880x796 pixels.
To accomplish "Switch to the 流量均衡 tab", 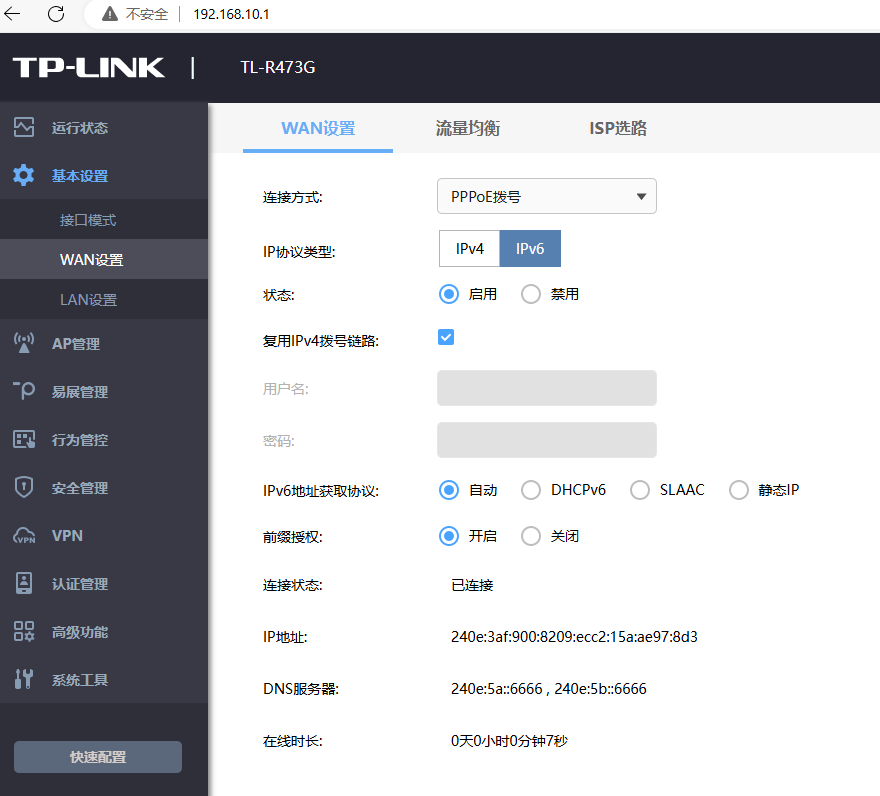I will (467, 128).
